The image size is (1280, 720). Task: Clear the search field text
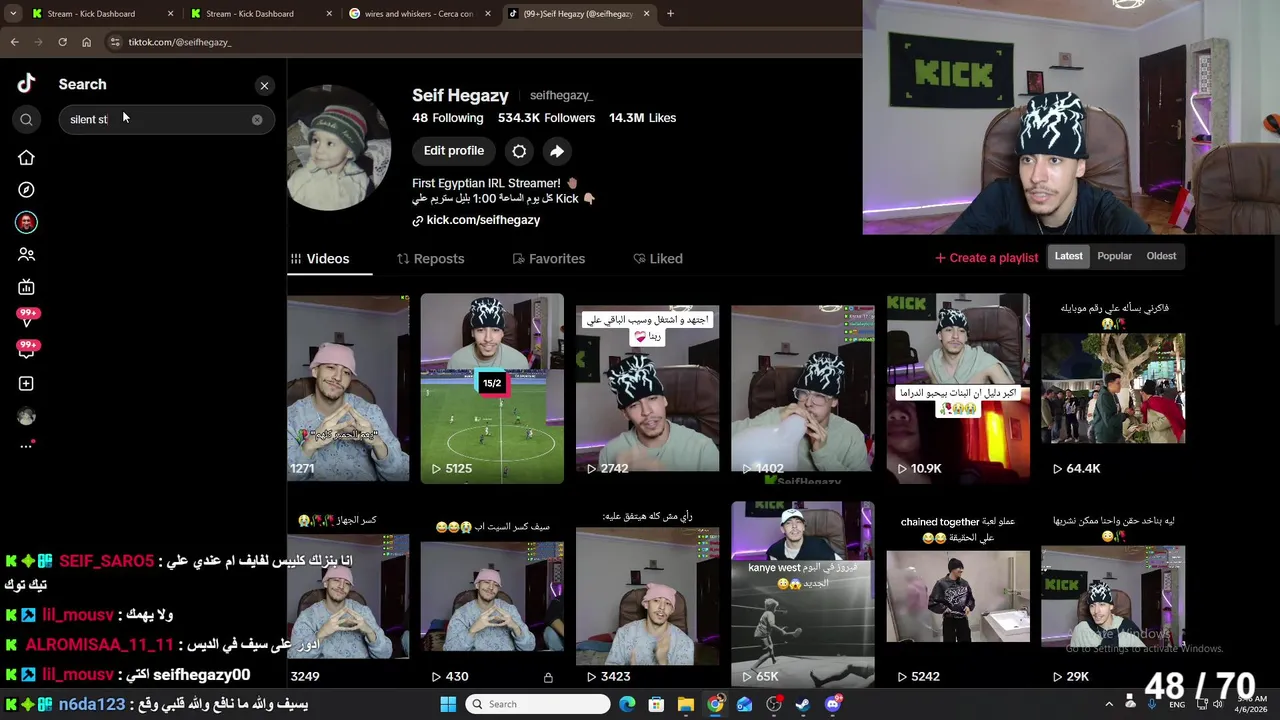[x=257, y=120]
